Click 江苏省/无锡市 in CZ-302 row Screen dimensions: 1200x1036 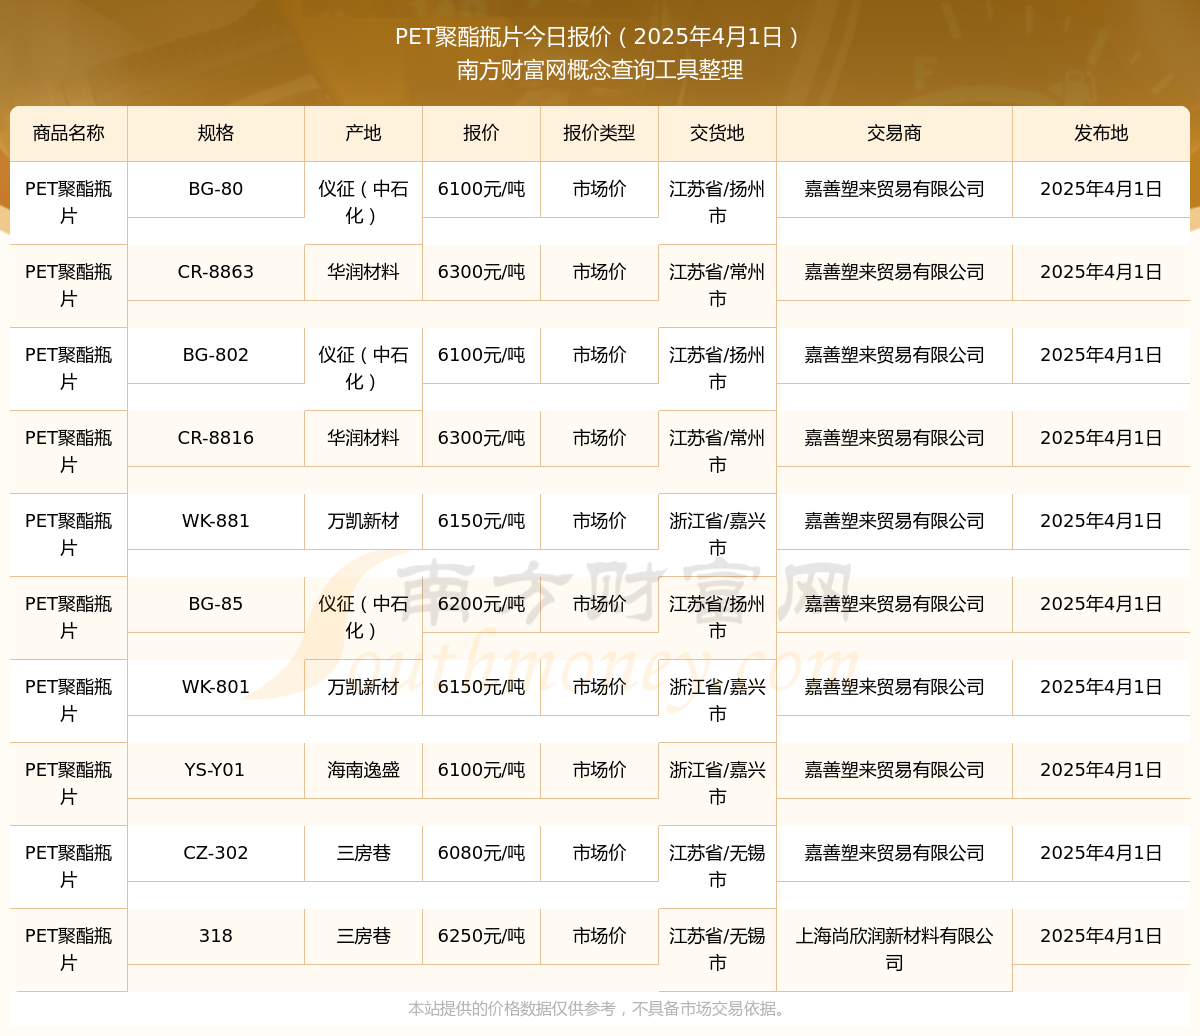[x=717, y=867]
